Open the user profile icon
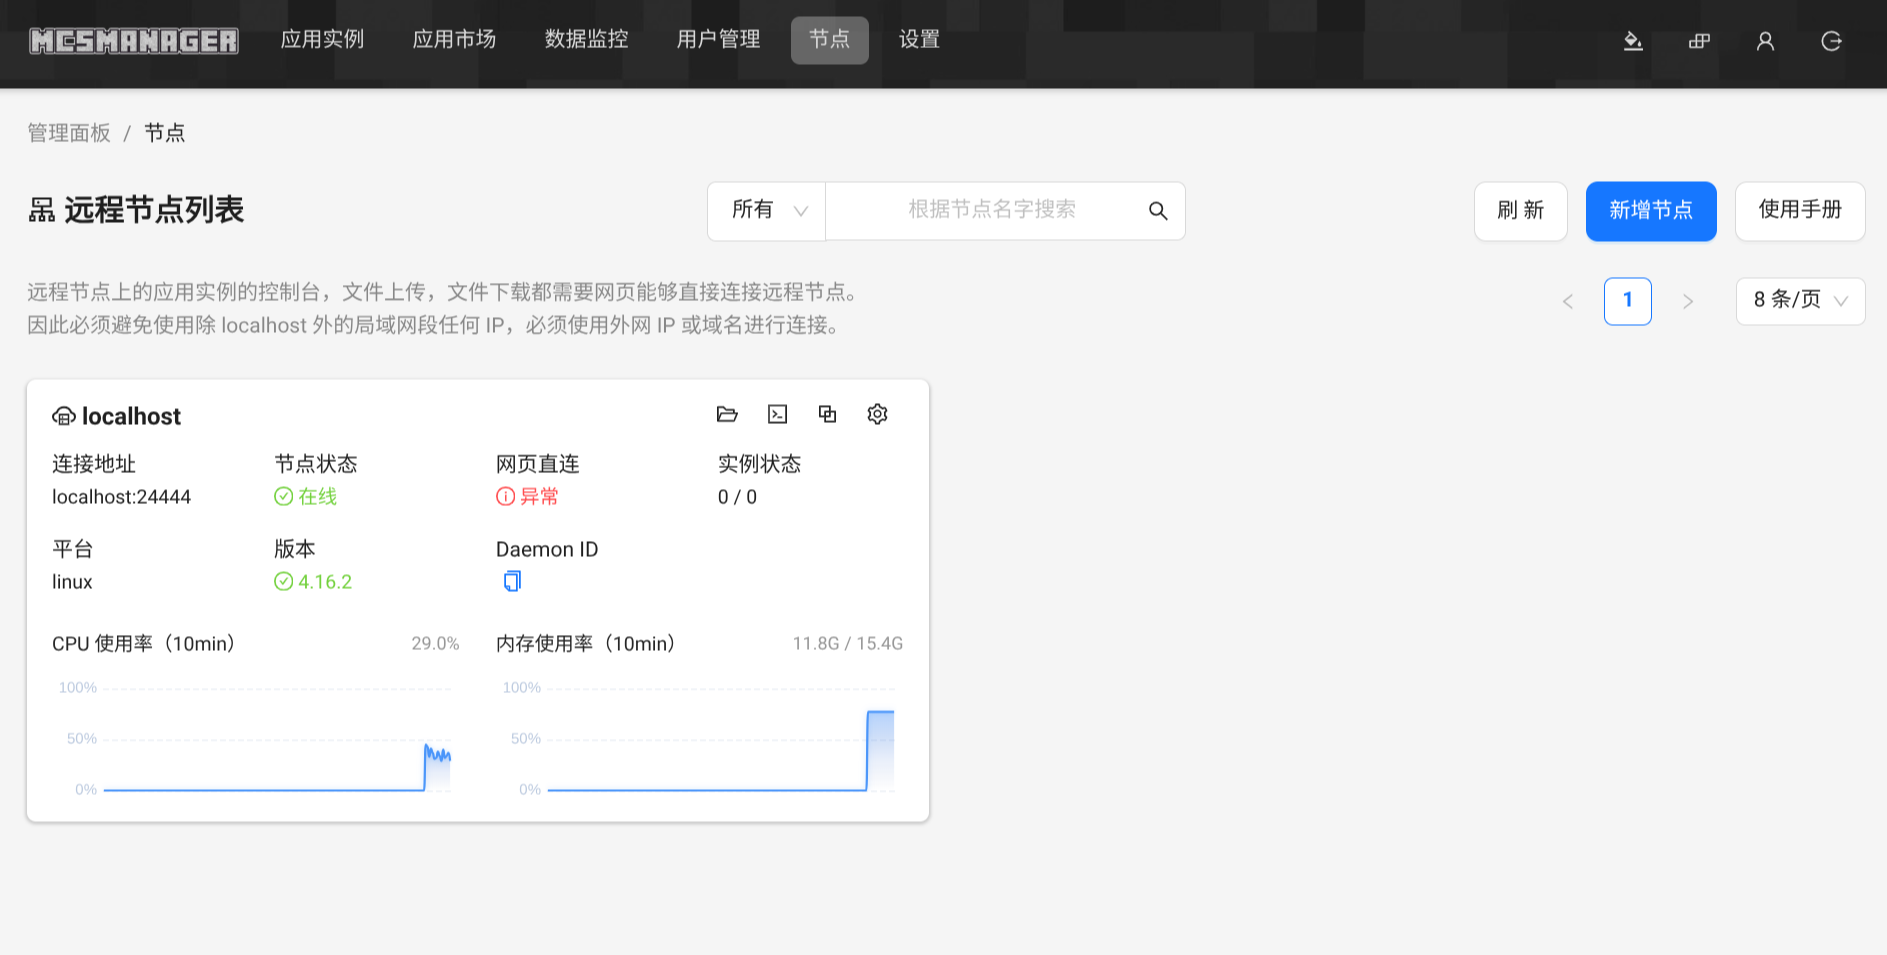The height and width of the screenshot is (955, 1887). (1765, 41)
